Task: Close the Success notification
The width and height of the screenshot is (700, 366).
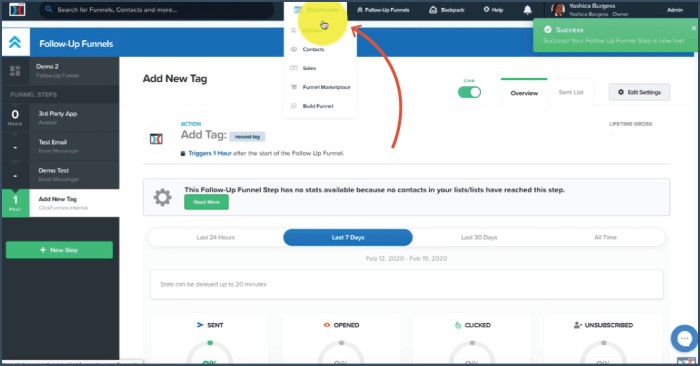Action: (x=693, y=28)
